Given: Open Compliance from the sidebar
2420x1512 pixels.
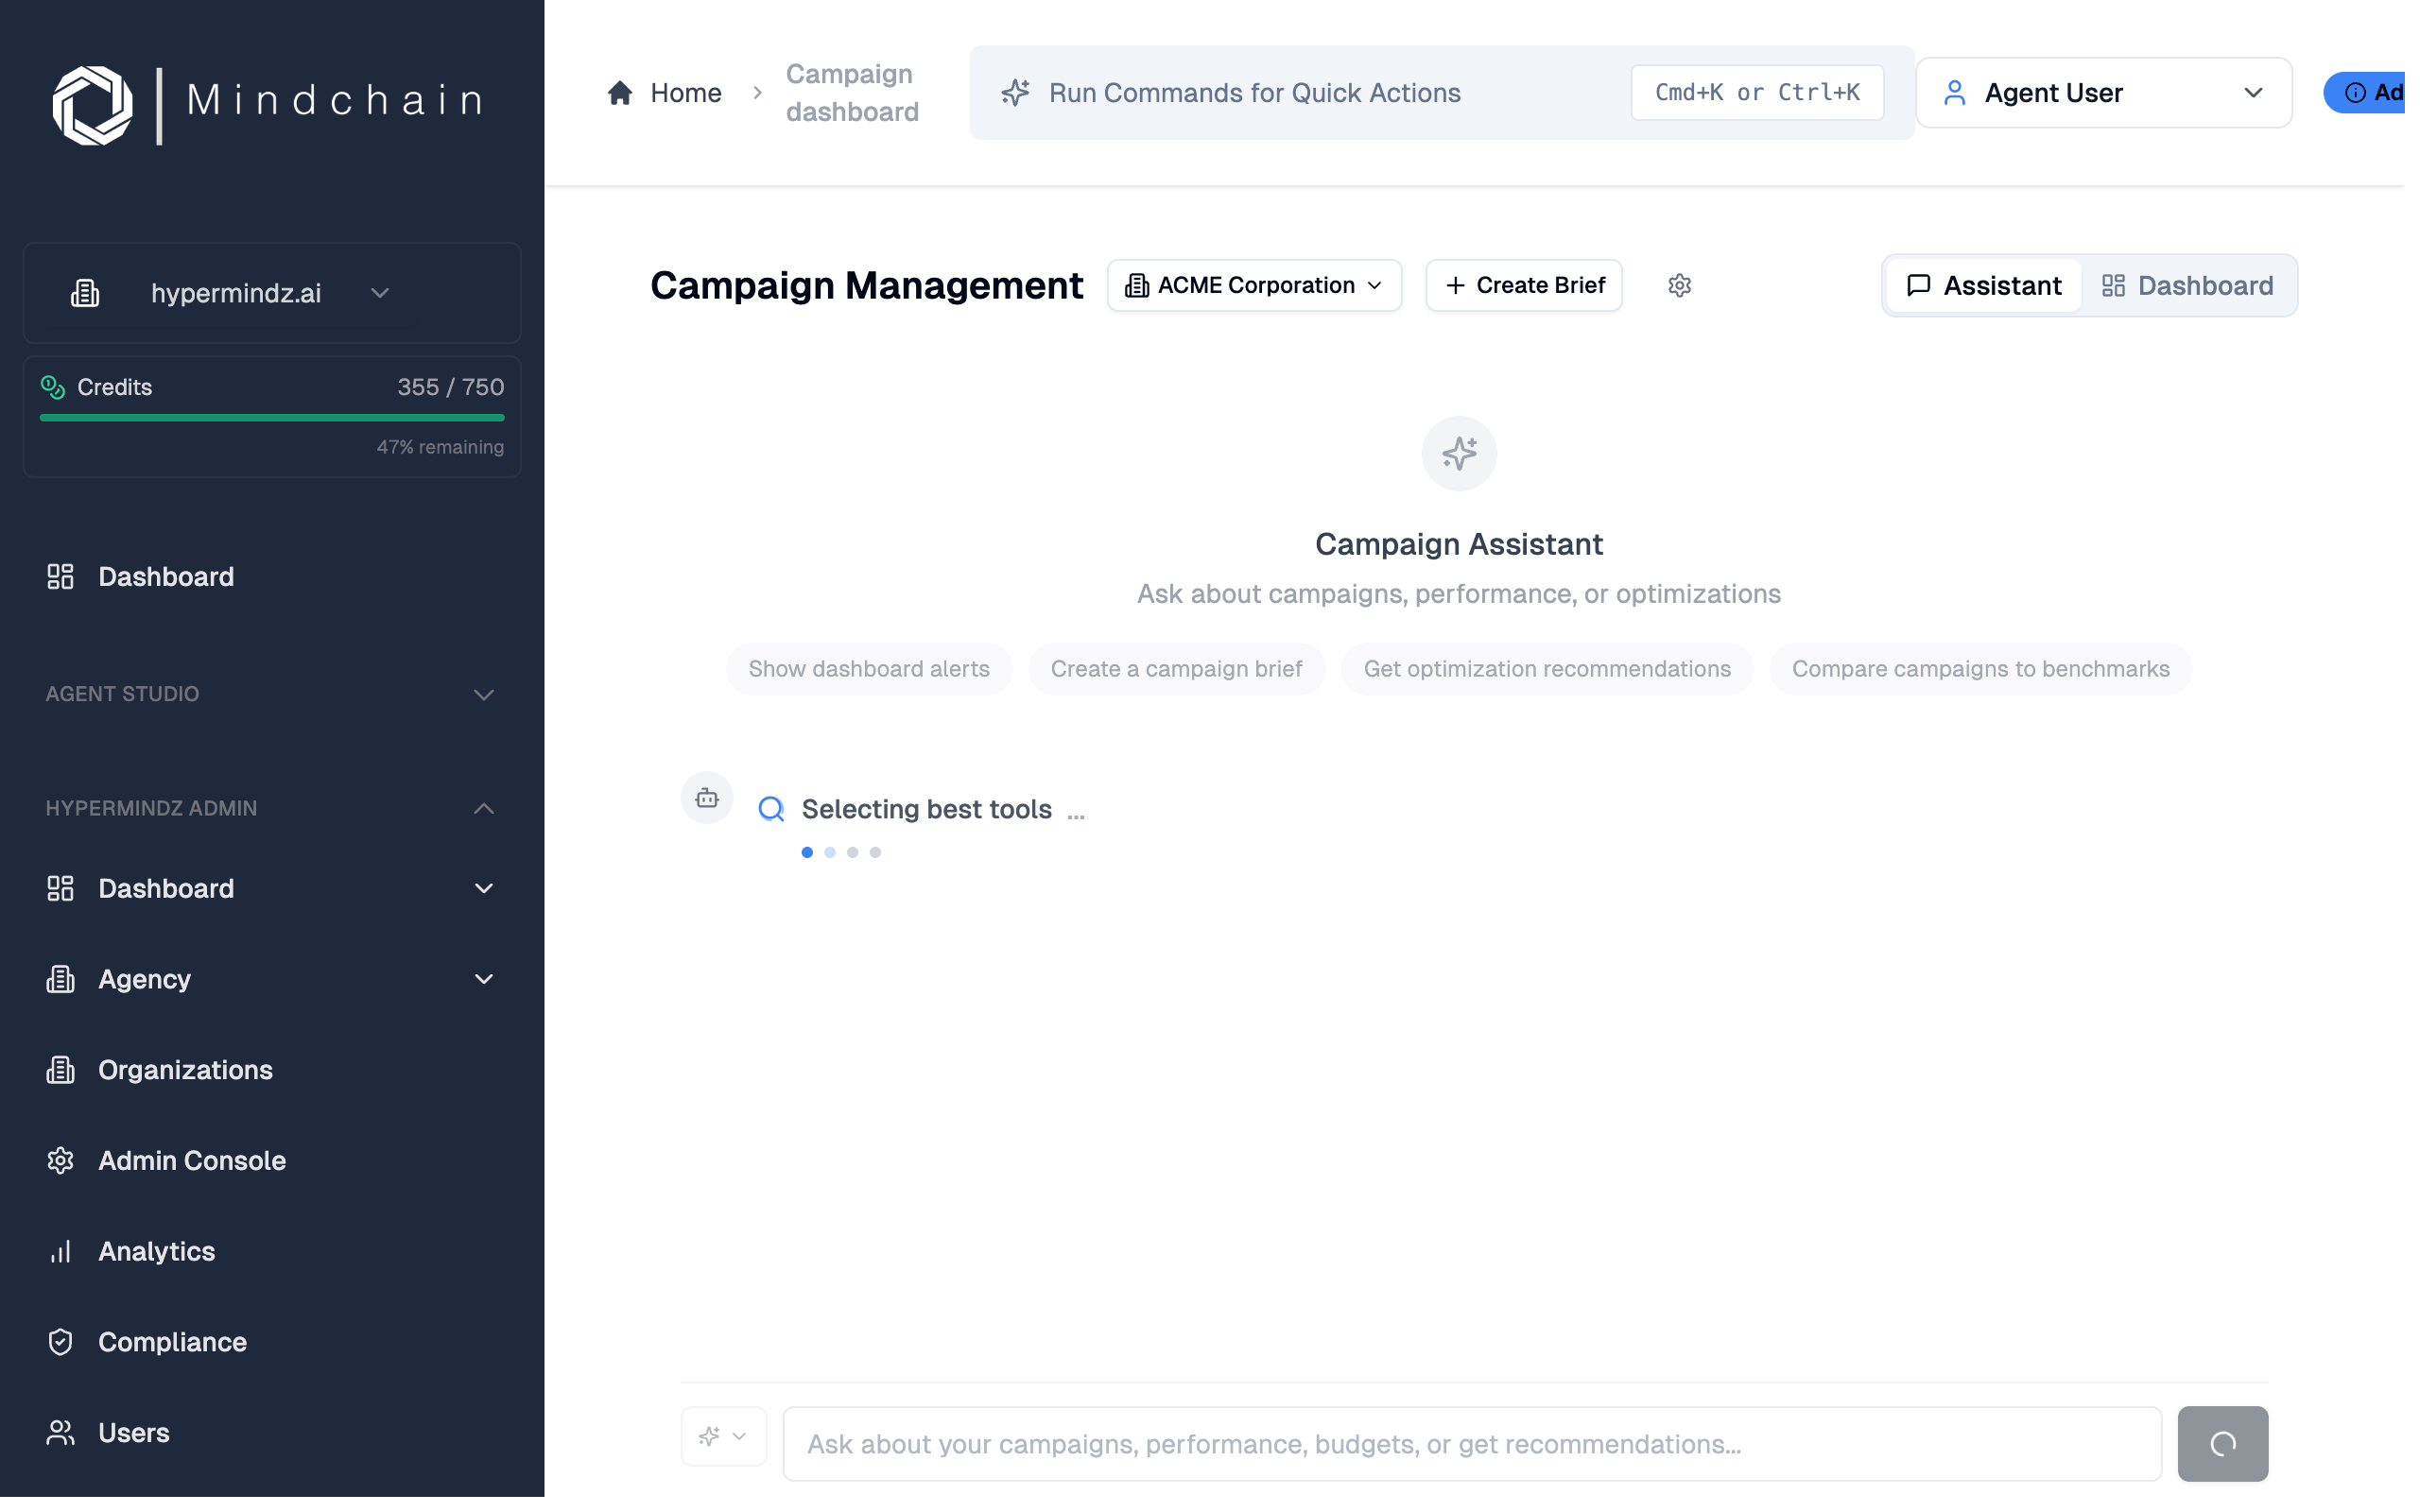Looking at the screenshot, I should coord(172,1341).
